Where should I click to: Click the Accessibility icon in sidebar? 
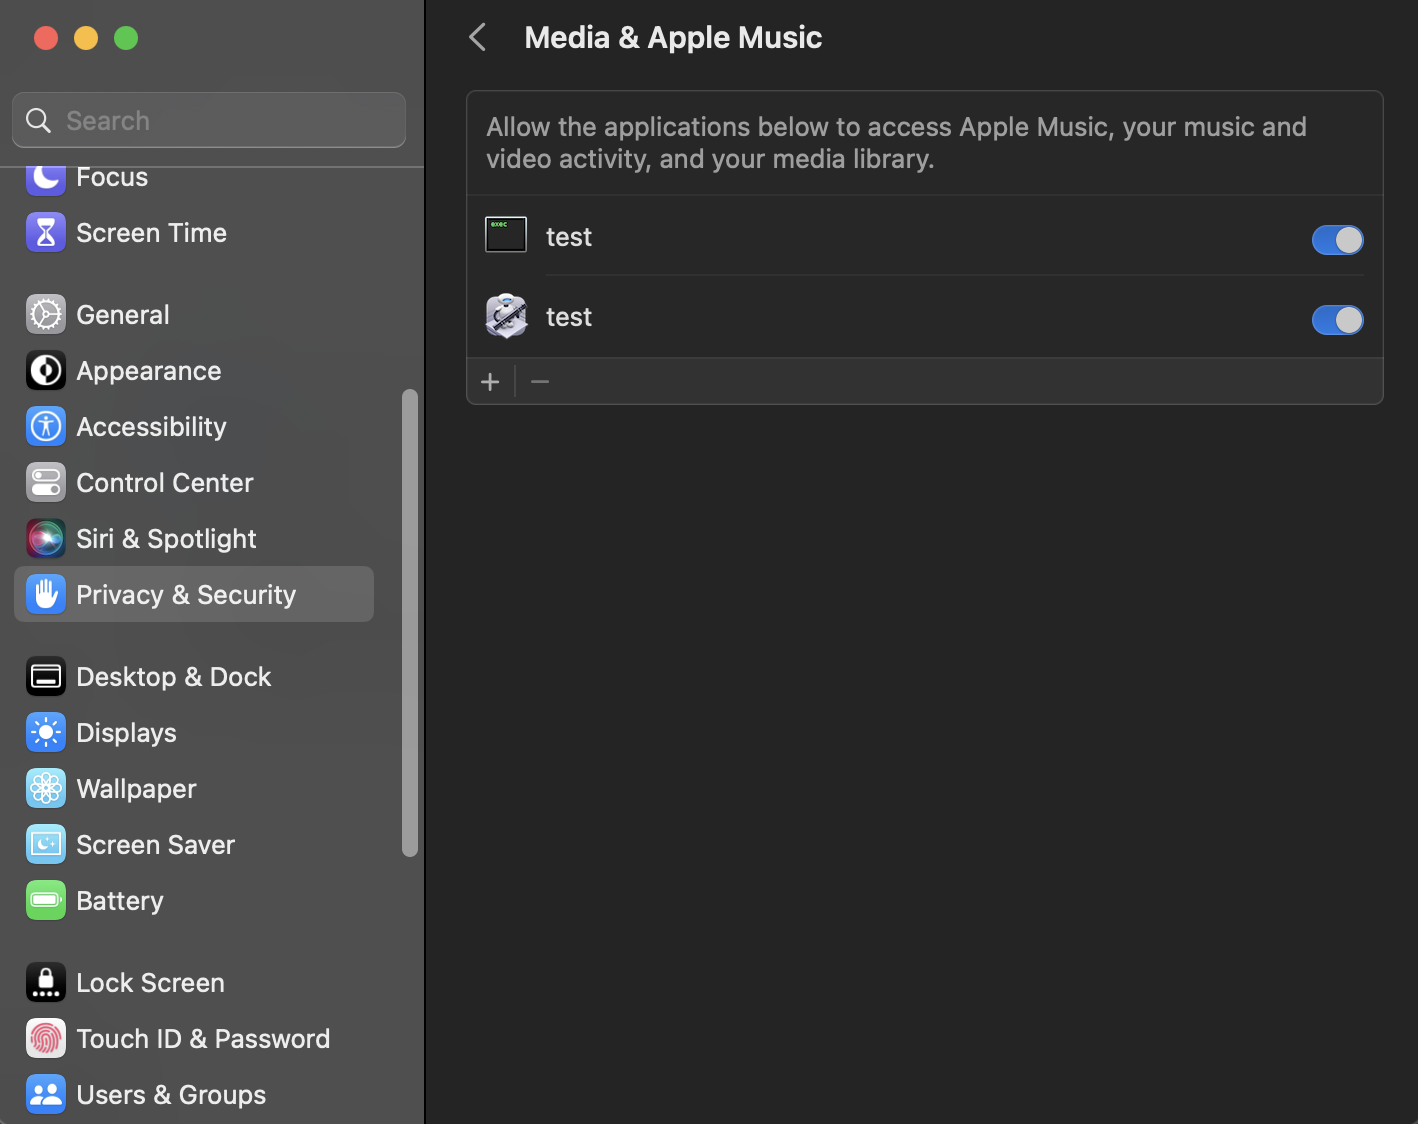tap(46, 427)
